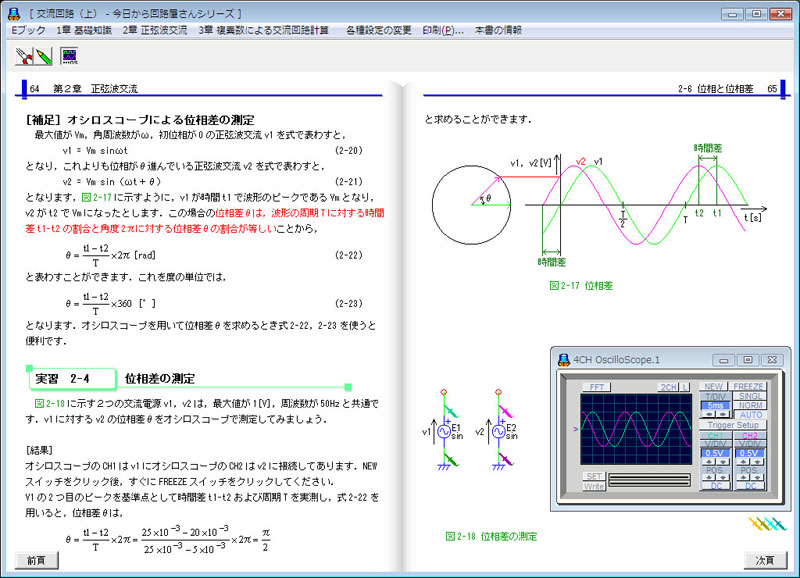Viewport: 800px width, 578px height.
Task: Close the 4CH OscilloScope.1 window
Action: [772, 360]
